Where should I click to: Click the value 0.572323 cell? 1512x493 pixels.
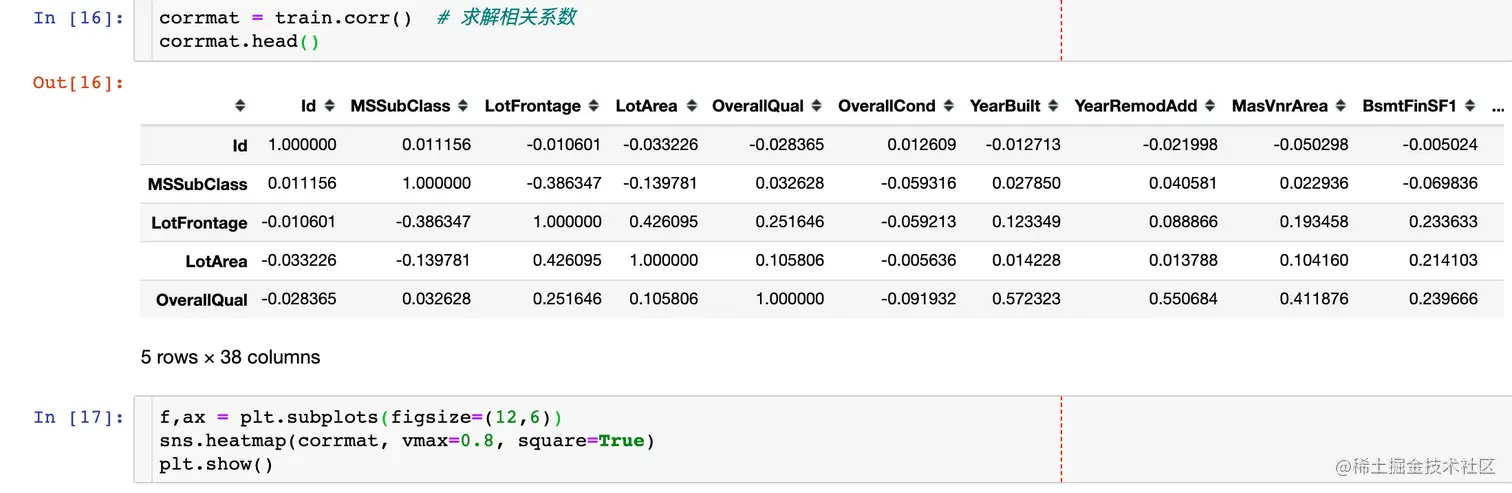1026,299
